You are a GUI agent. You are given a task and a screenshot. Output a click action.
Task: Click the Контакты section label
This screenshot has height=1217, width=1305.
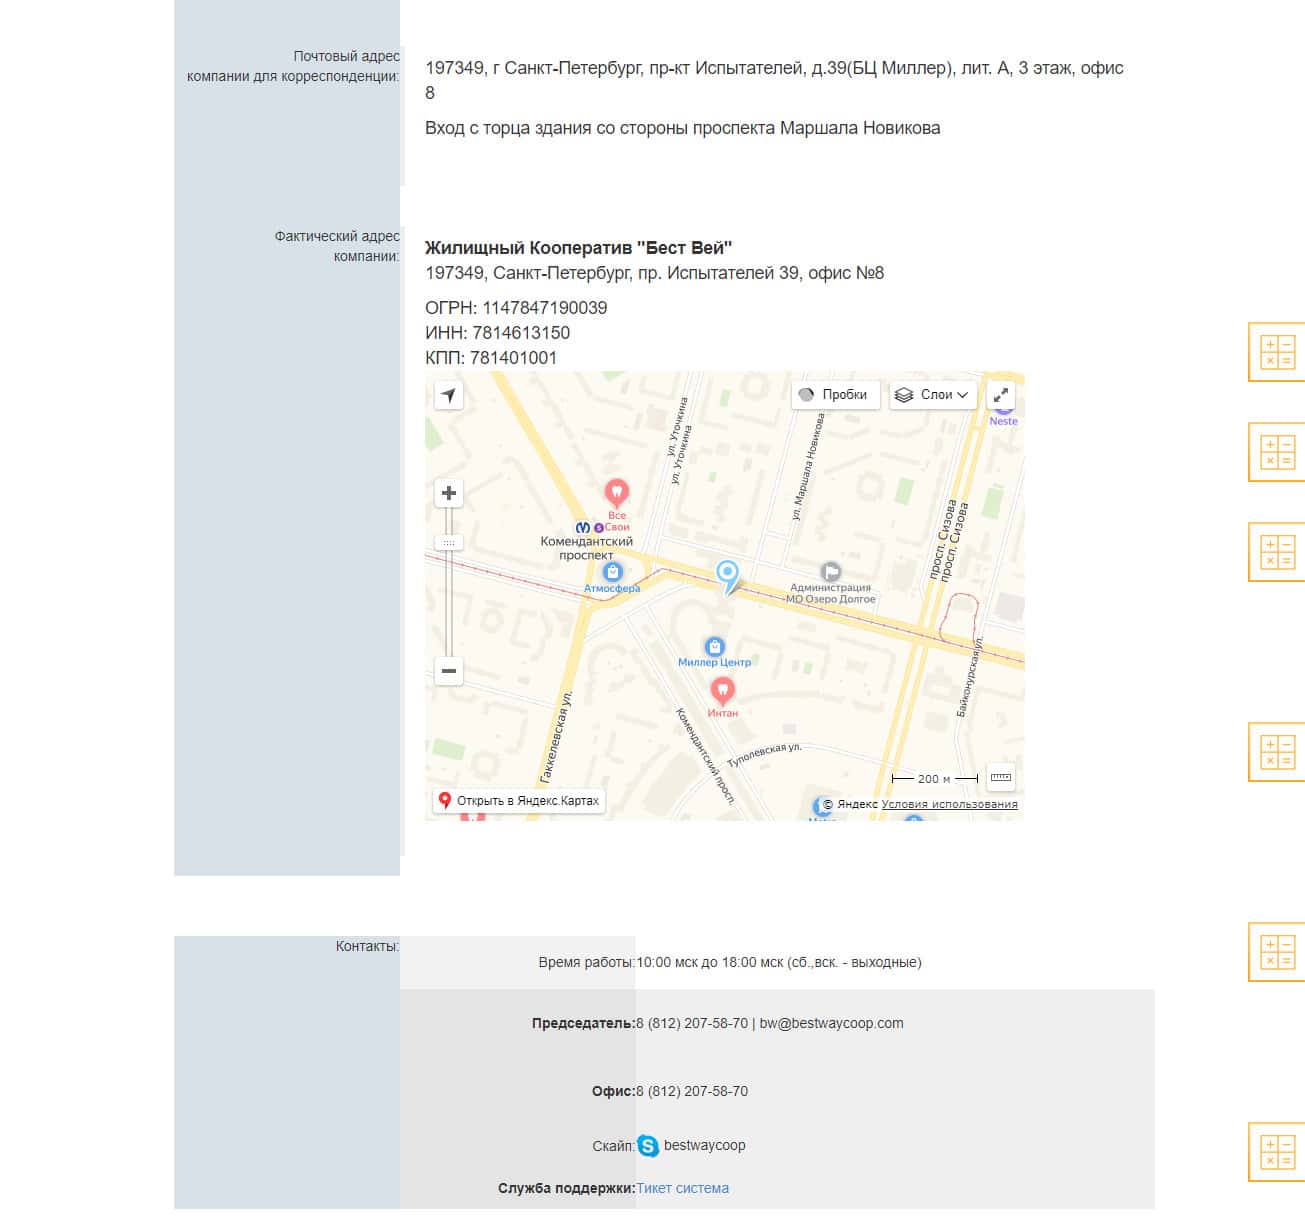(x=367, y=946)
